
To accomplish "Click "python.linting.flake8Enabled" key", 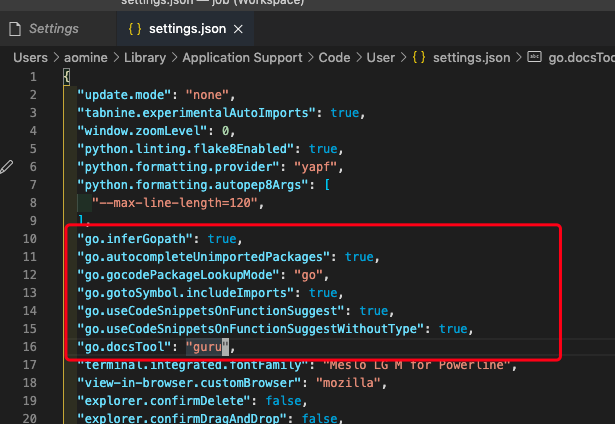I will pos(186,149).
